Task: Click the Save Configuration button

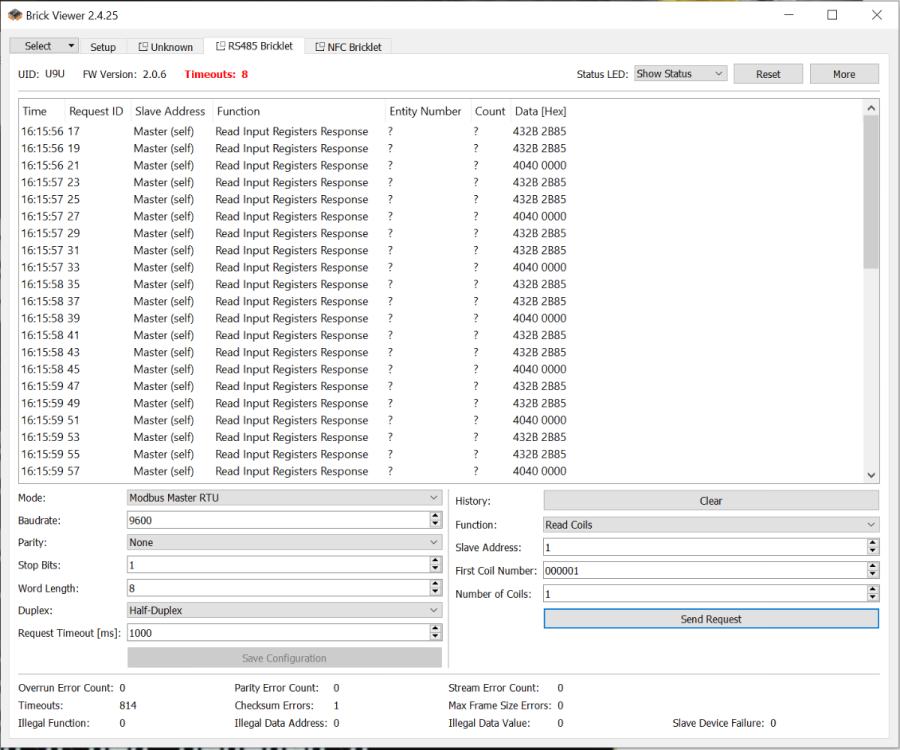Action: [x=284, y=658]
